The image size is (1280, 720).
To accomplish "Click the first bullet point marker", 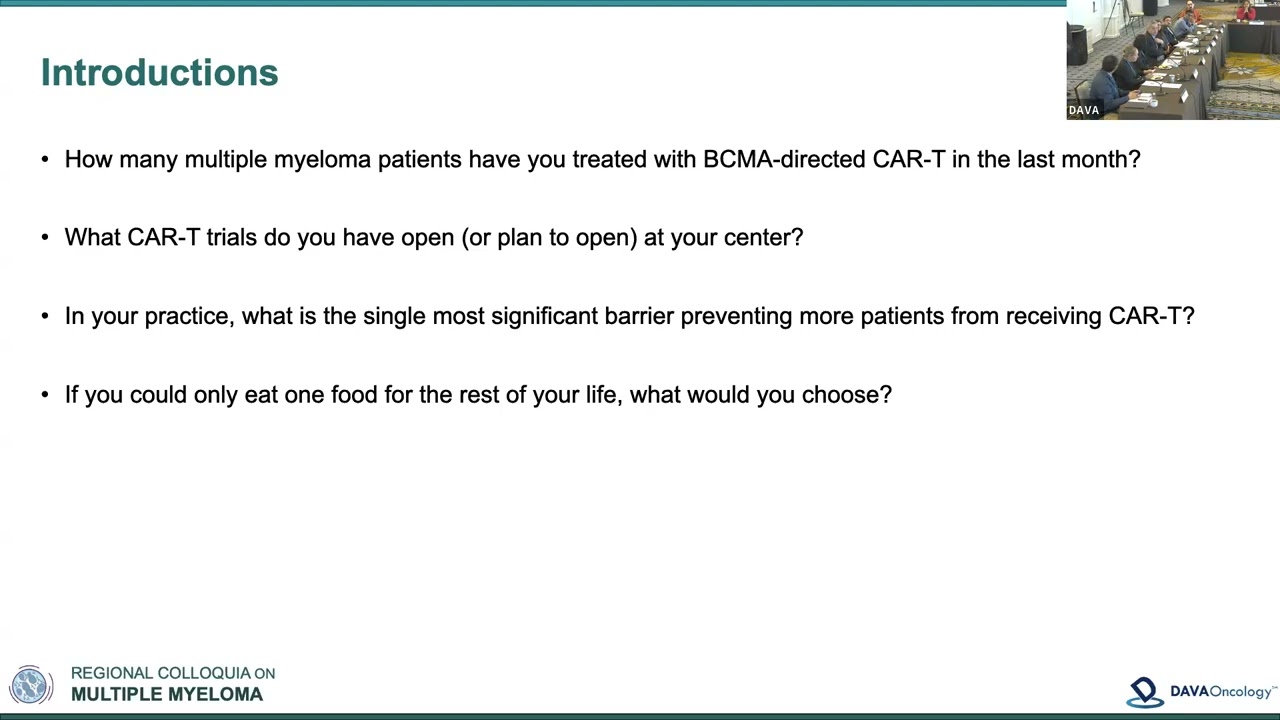I will (x=45, y=160).
